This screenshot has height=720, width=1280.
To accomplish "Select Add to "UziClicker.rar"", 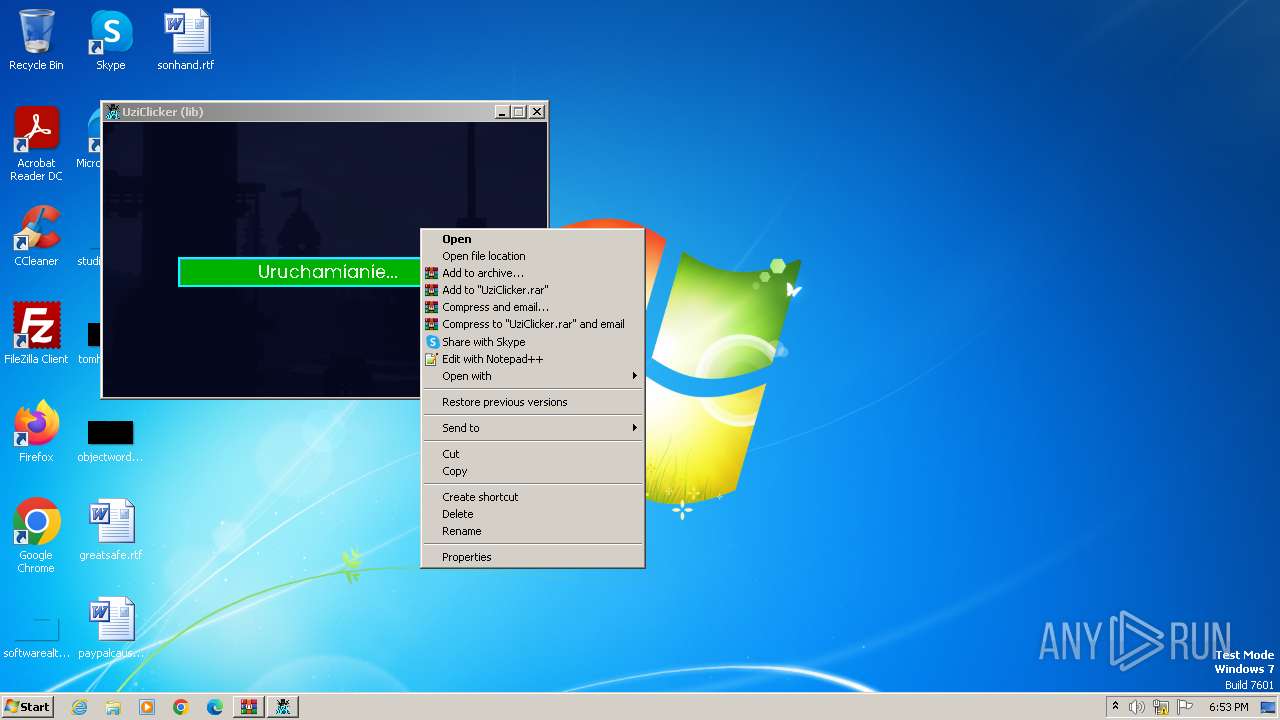I will coord(533,290).
